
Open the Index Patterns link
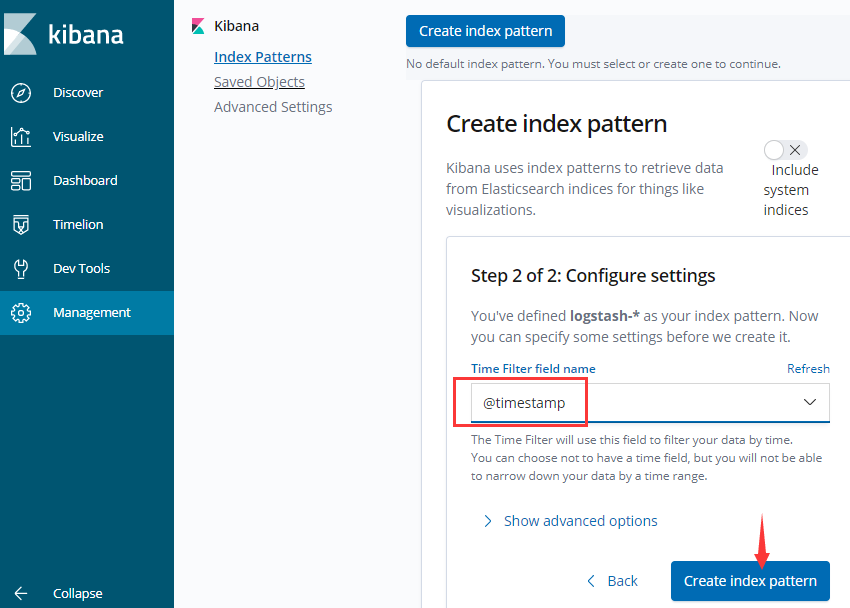click(263, 57)
